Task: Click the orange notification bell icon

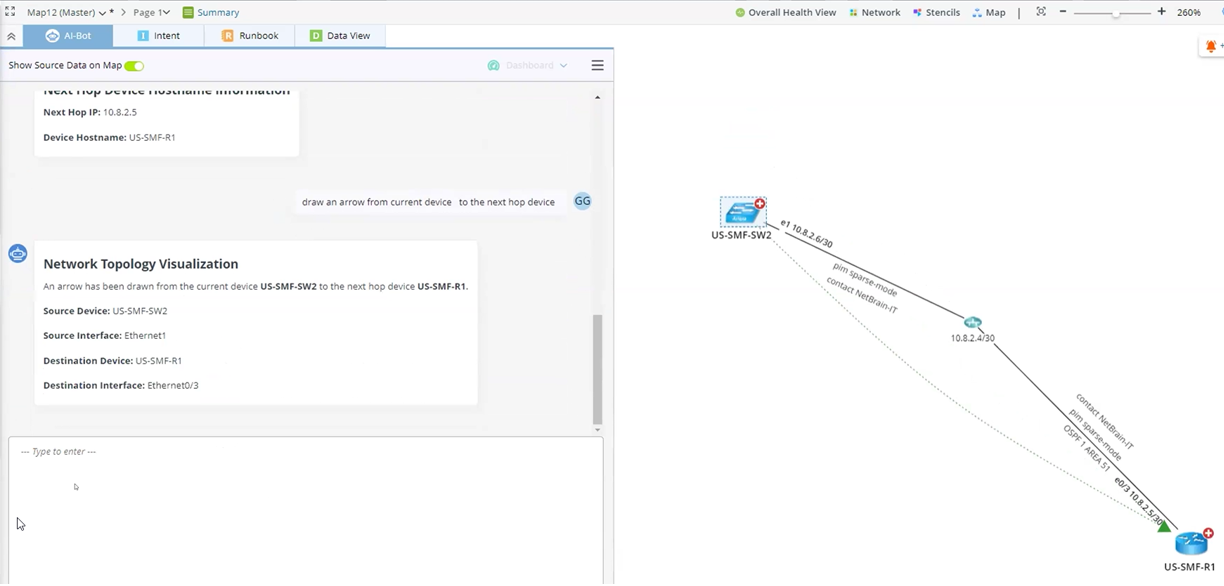Action: pos(1211,46)
